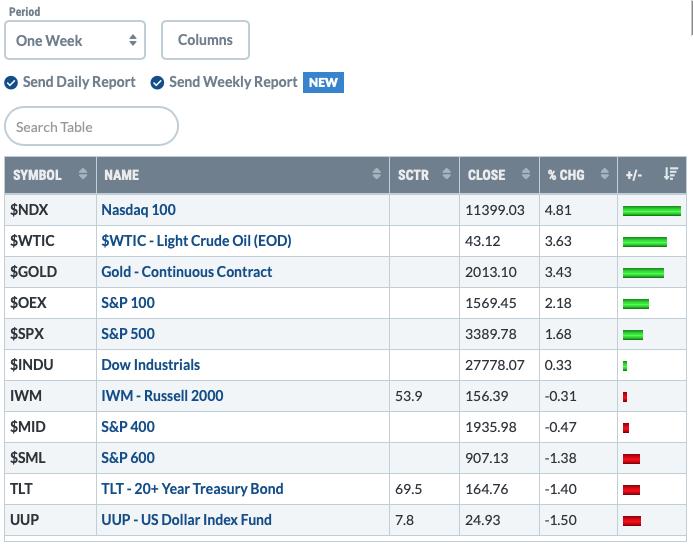Sort table by % CHG column arrows
693x547 pixels.
coord(605,174)
